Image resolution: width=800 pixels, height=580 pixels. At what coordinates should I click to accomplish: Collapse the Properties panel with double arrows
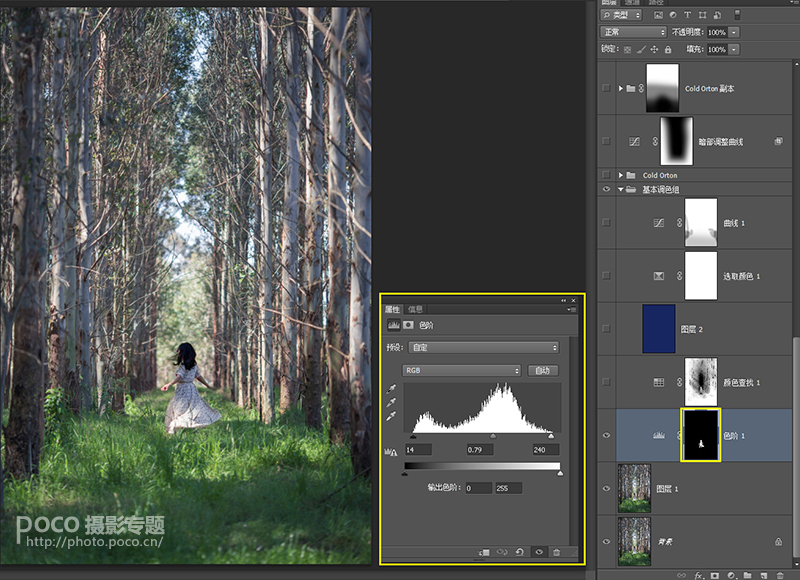tap(563, 300)
